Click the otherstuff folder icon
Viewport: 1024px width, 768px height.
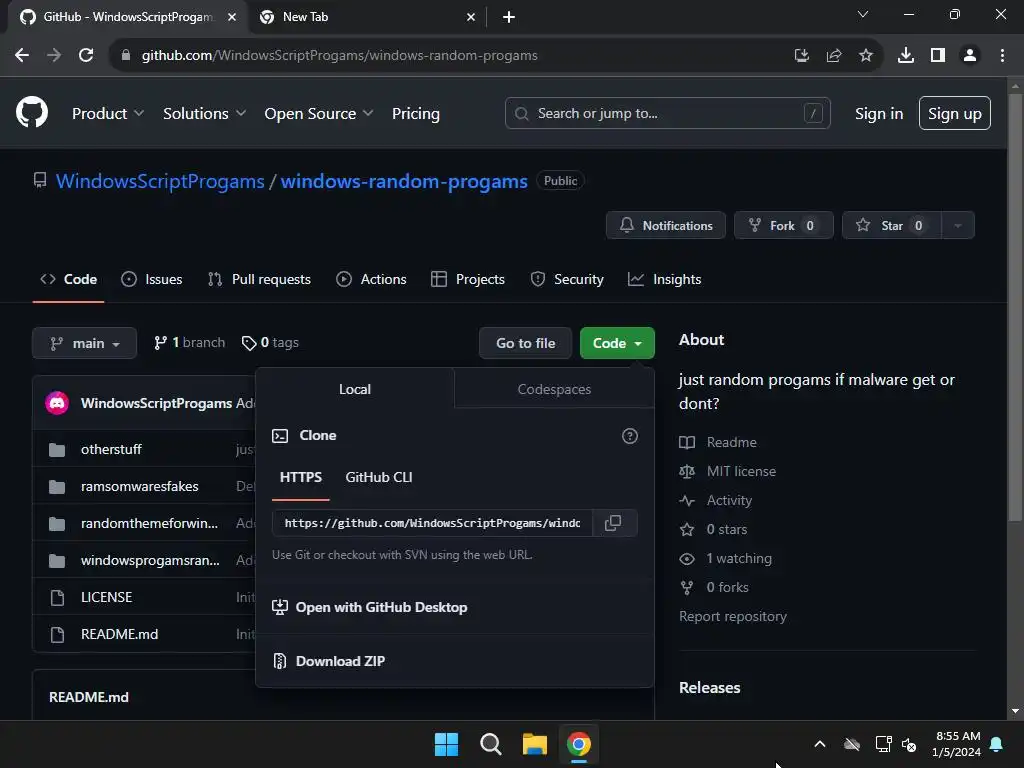point(57,449)
